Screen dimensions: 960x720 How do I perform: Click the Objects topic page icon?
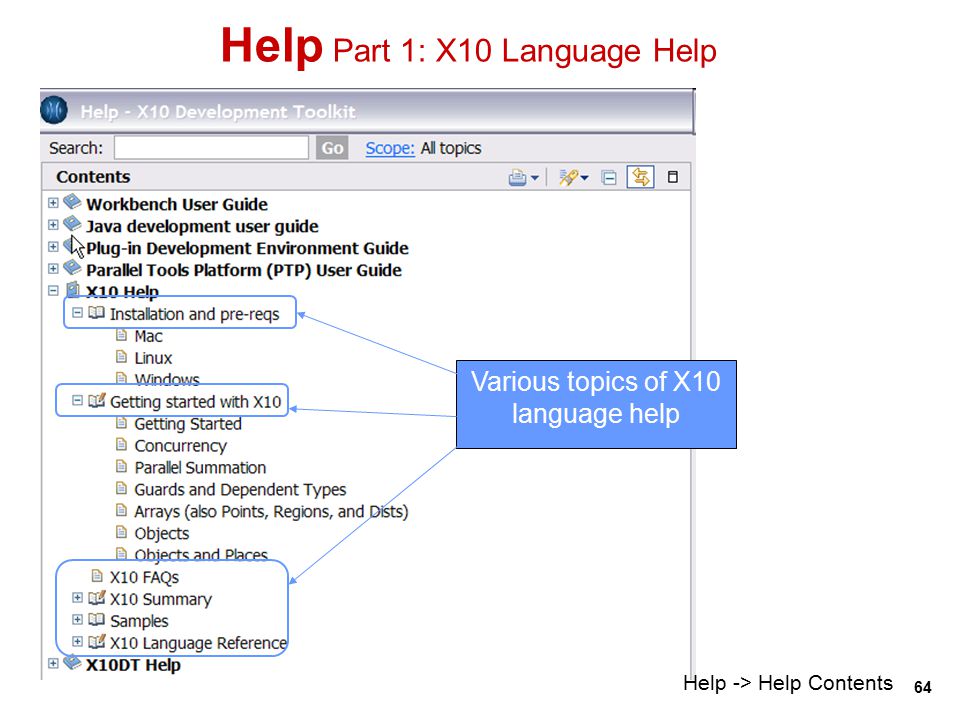tap(121, 532)
